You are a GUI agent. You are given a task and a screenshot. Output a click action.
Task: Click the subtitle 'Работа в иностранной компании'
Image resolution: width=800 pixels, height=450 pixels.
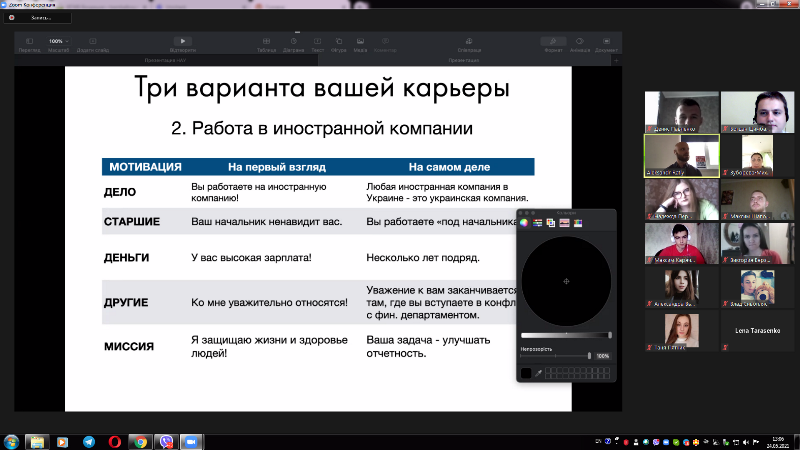pyautogui.click(x=332, y=128)
